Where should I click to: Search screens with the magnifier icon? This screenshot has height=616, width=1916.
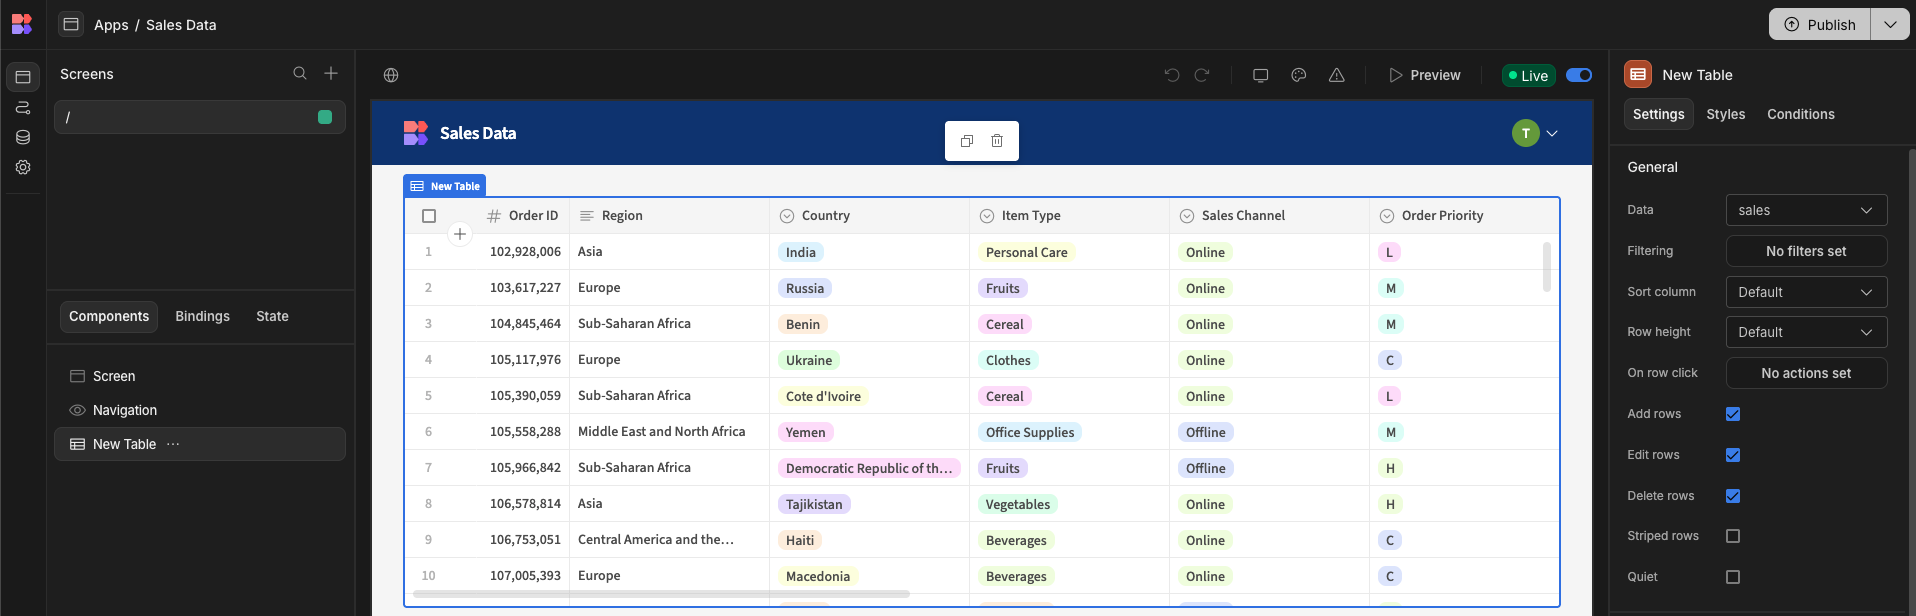coord(300,73)
